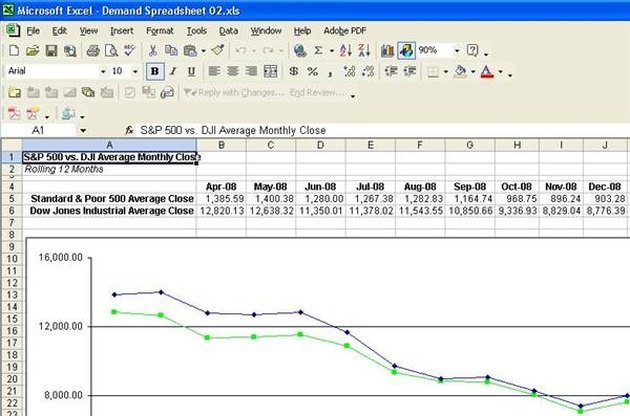Click the Insert Function fx button
This screenshot has width=630, height=416.
[129, 130]
